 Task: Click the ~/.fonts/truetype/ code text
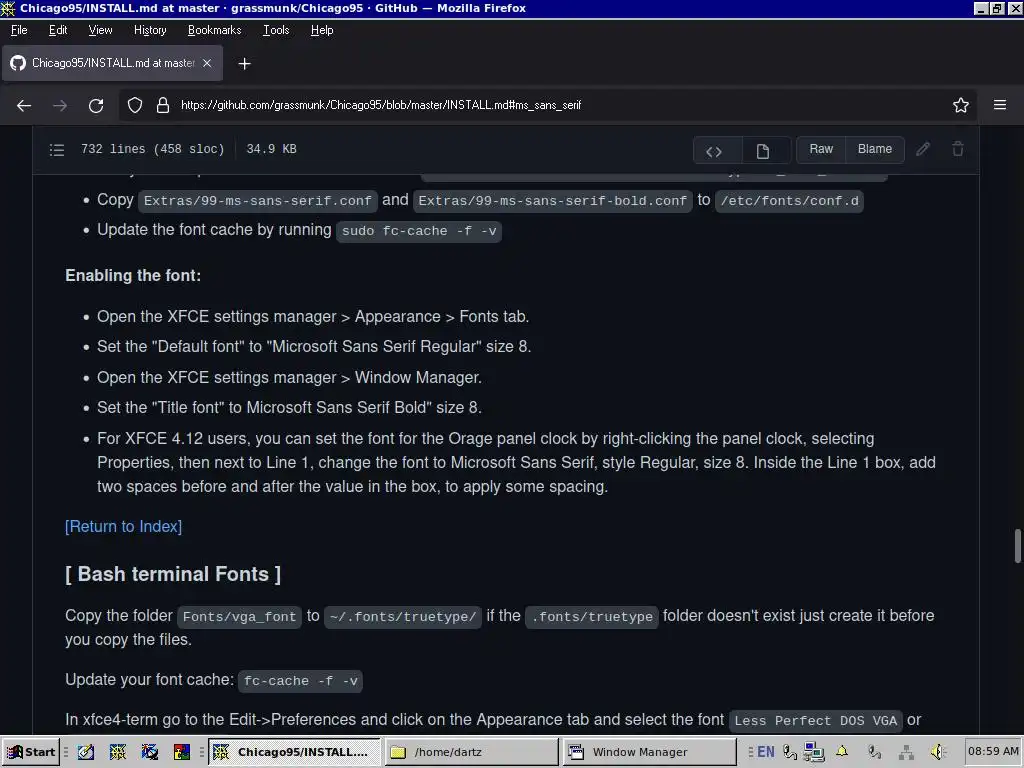coord(403,616)
